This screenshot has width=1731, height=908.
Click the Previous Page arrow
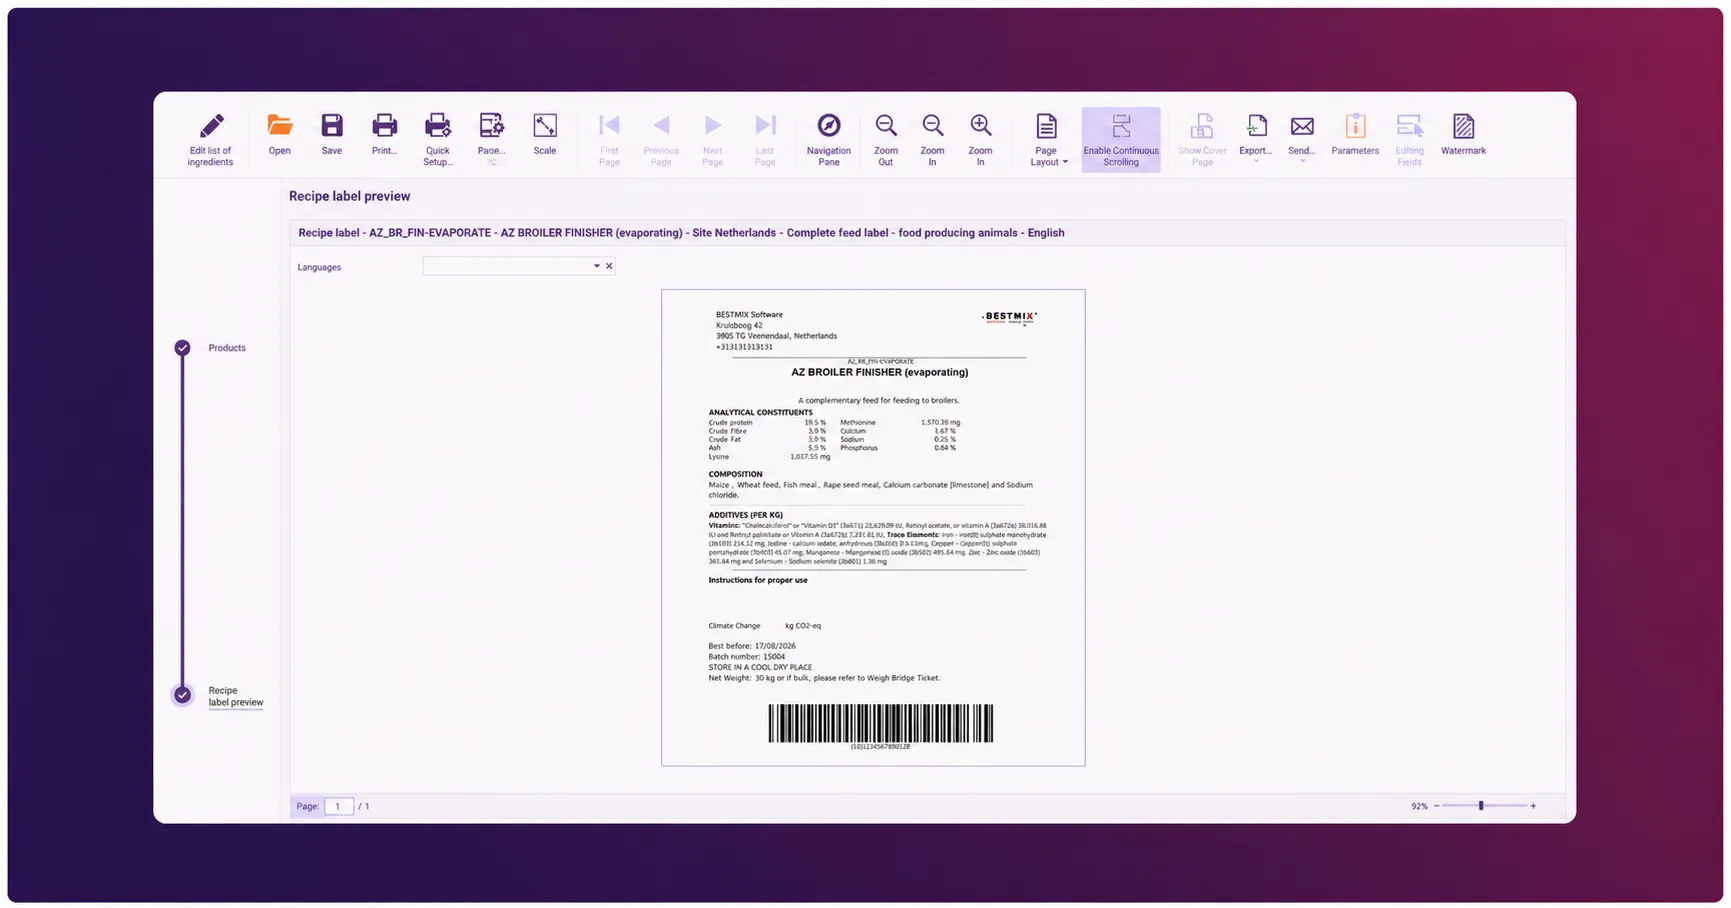(661, 125)
